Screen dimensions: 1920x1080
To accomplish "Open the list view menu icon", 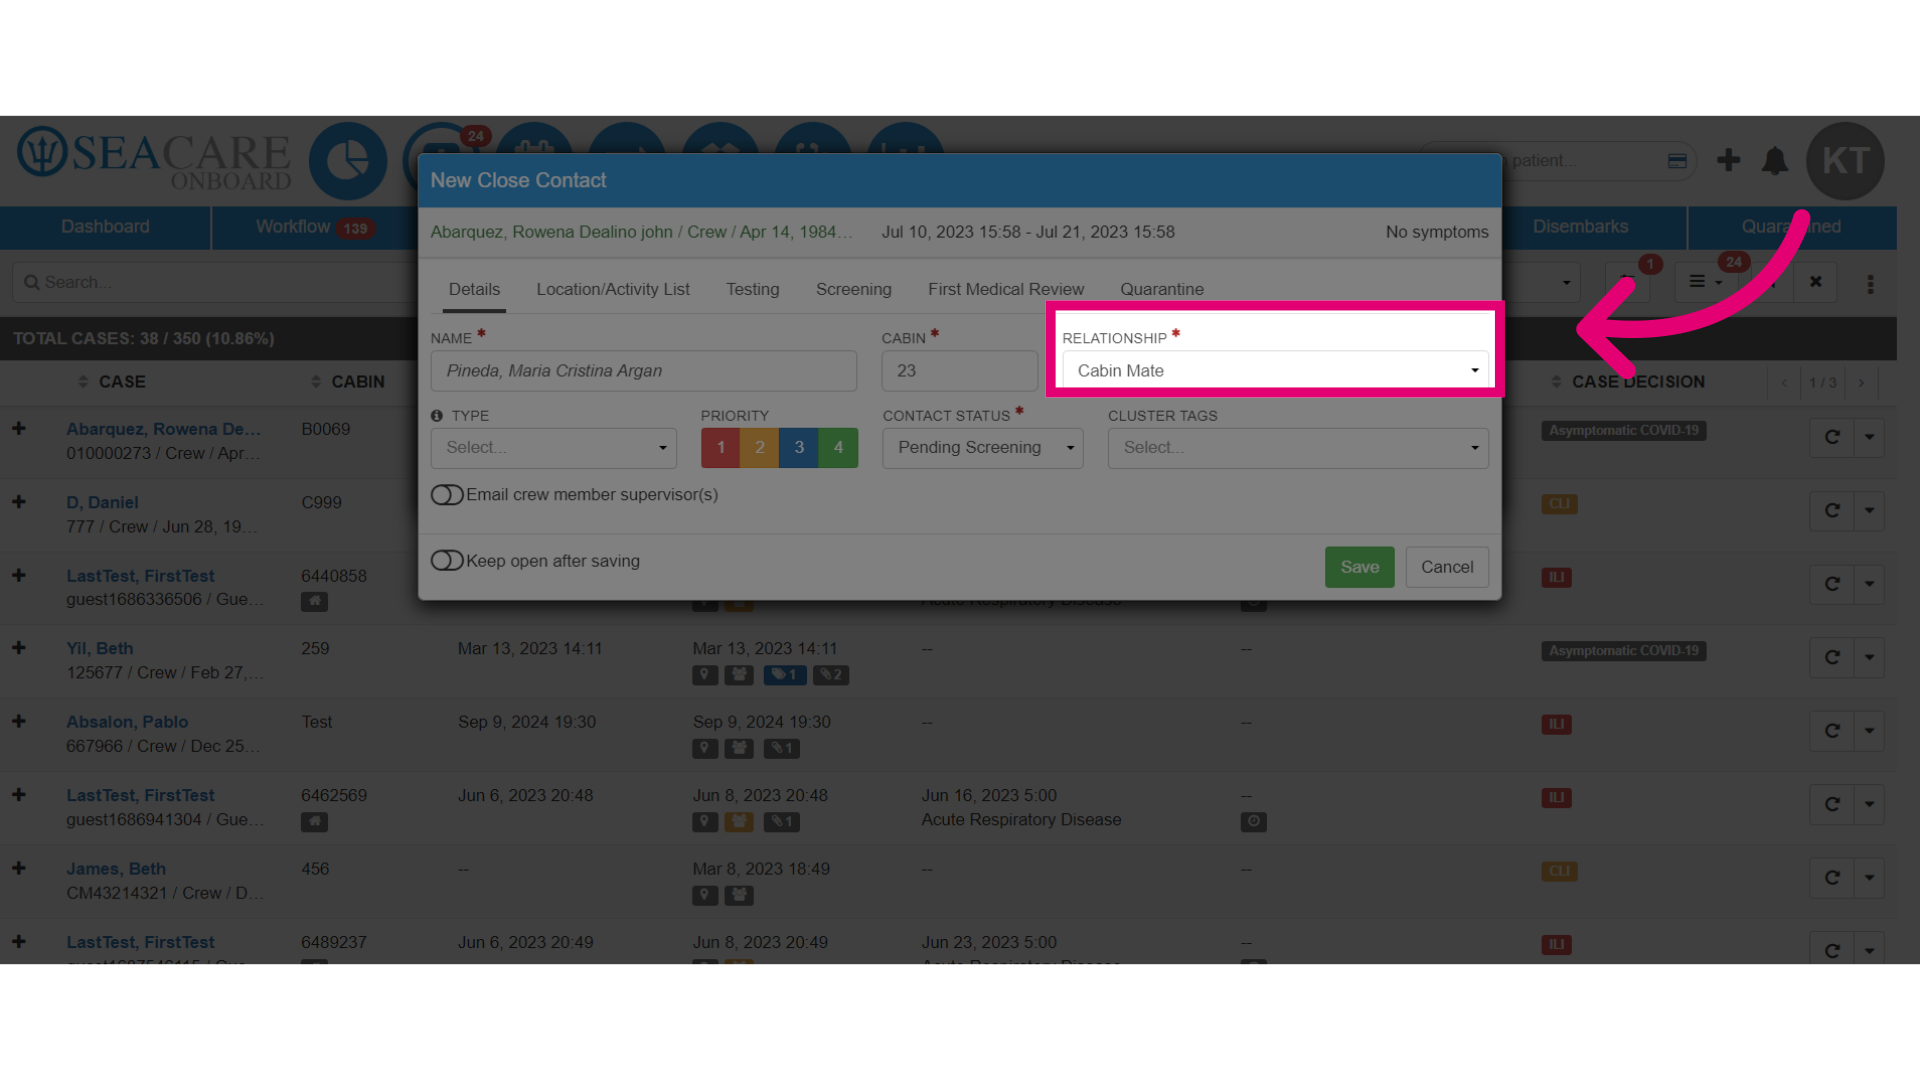I will tap(1705, 282).
